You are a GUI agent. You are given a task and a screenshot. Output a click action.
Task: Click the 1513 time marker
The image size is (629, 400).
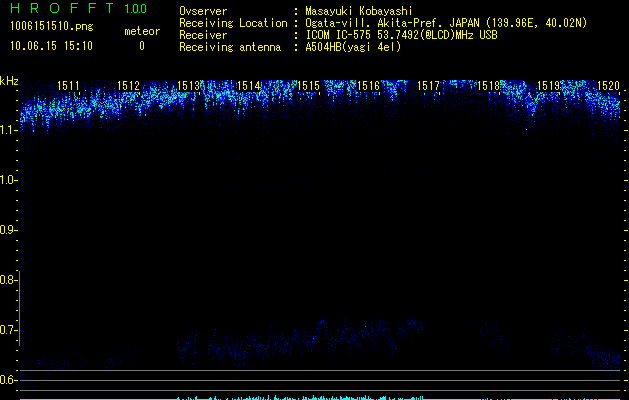(x=189, y=85)
